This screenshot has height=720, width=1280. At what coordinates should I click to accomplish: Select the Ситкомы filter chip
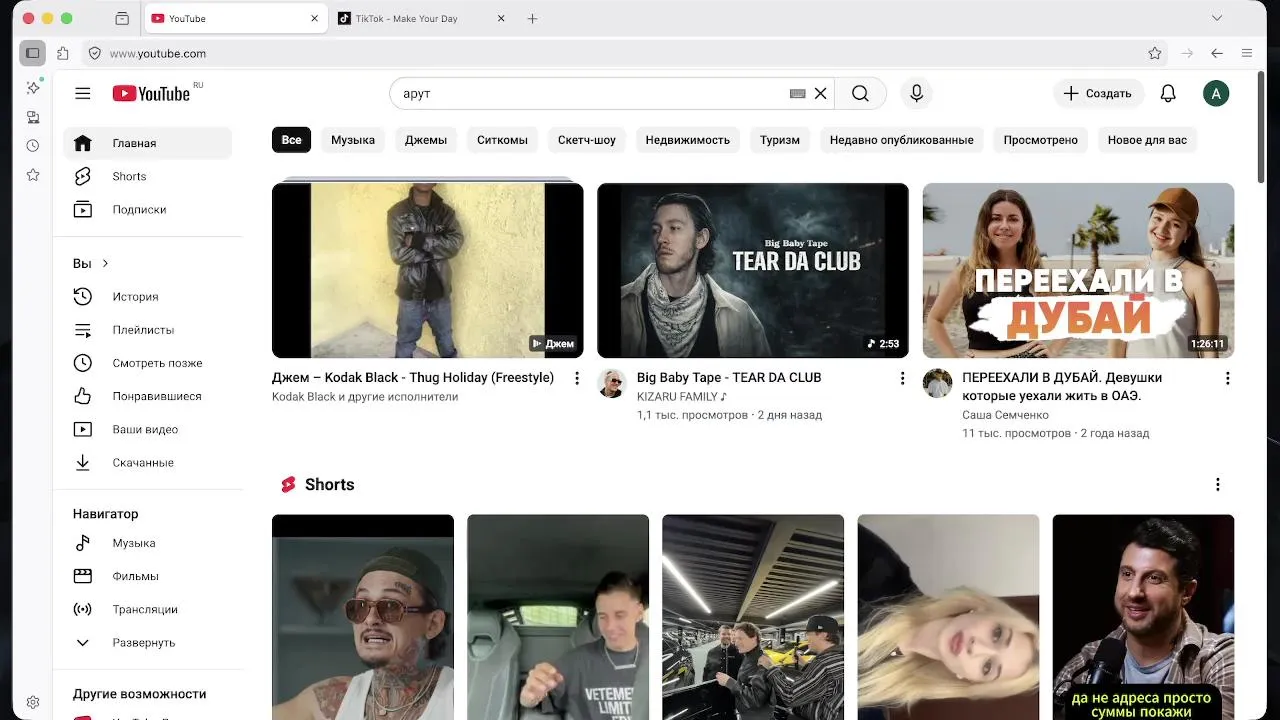[x=502, y=140]
